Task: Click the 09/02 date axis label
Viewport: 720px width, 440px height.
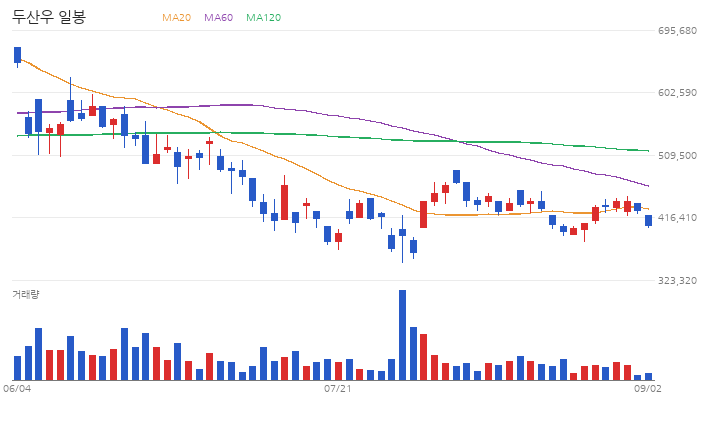Action: click(648, 388)
